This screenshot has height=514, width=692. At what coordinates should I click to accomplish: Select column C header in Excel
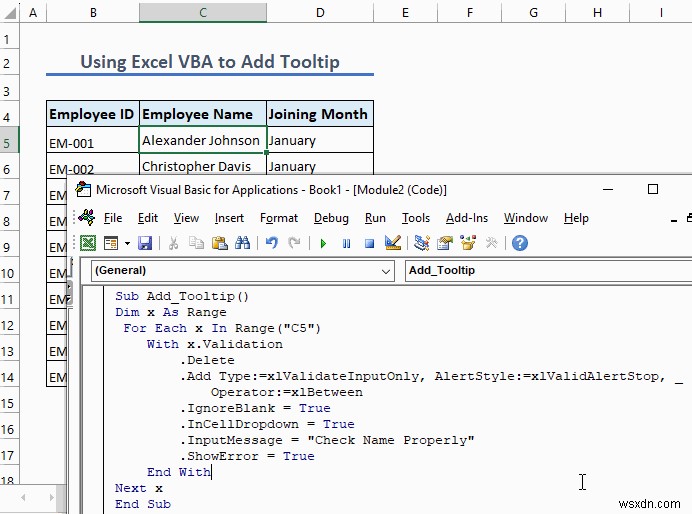(203, 12)
